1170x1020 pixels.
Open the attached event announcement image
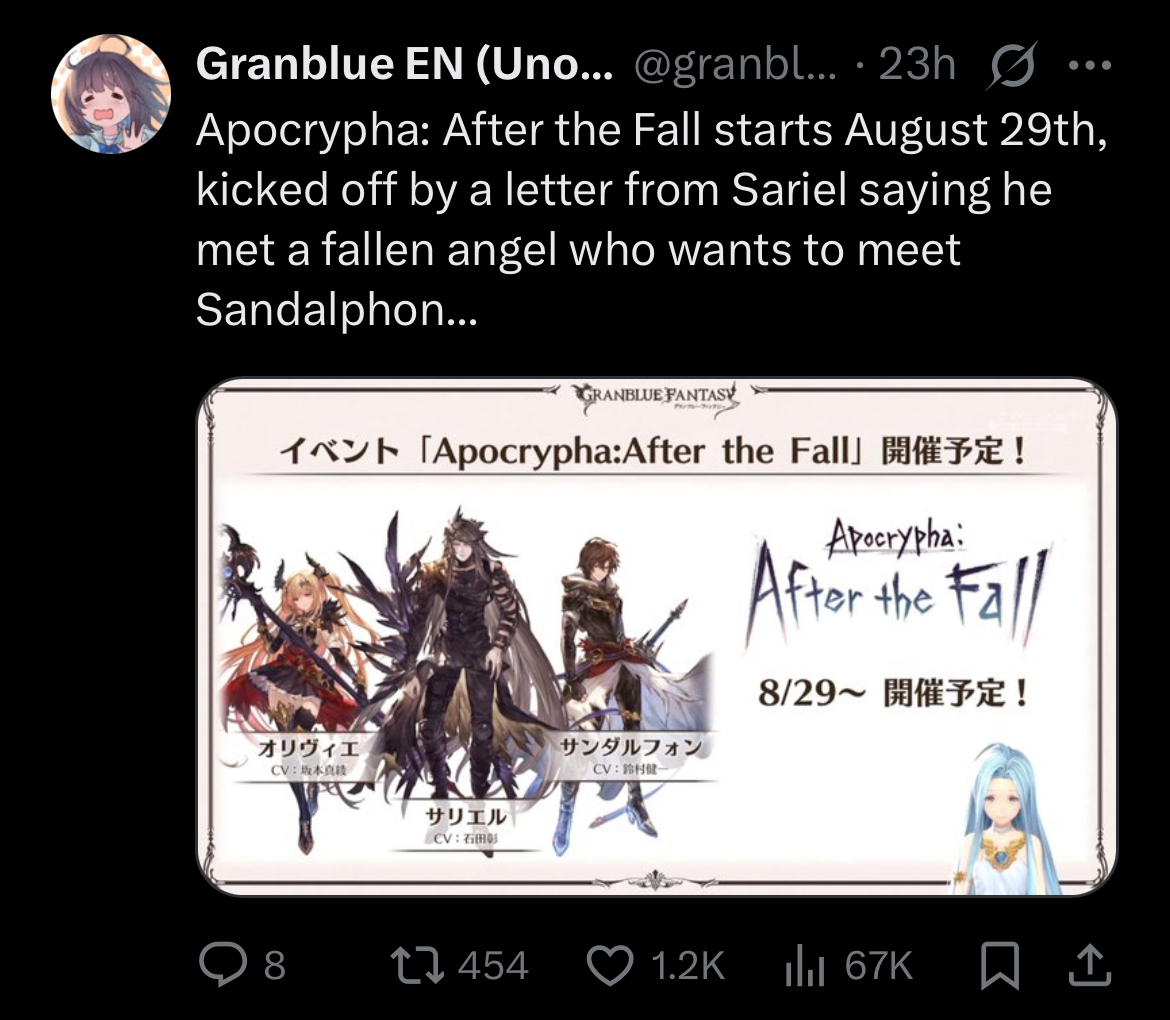click(x=657, y=636)
